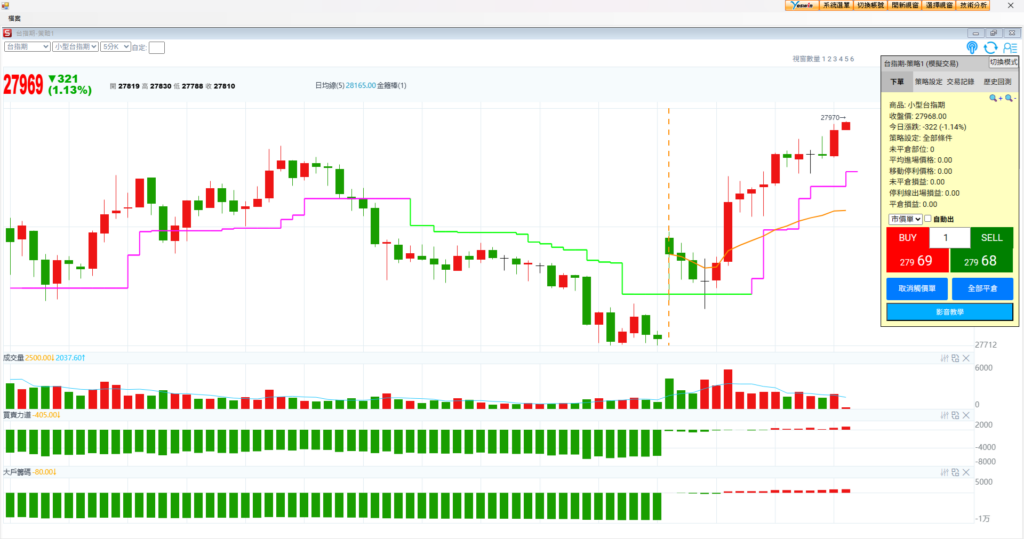
Task: Open settings icon for 買賣力道 panel
Action: 945,414
